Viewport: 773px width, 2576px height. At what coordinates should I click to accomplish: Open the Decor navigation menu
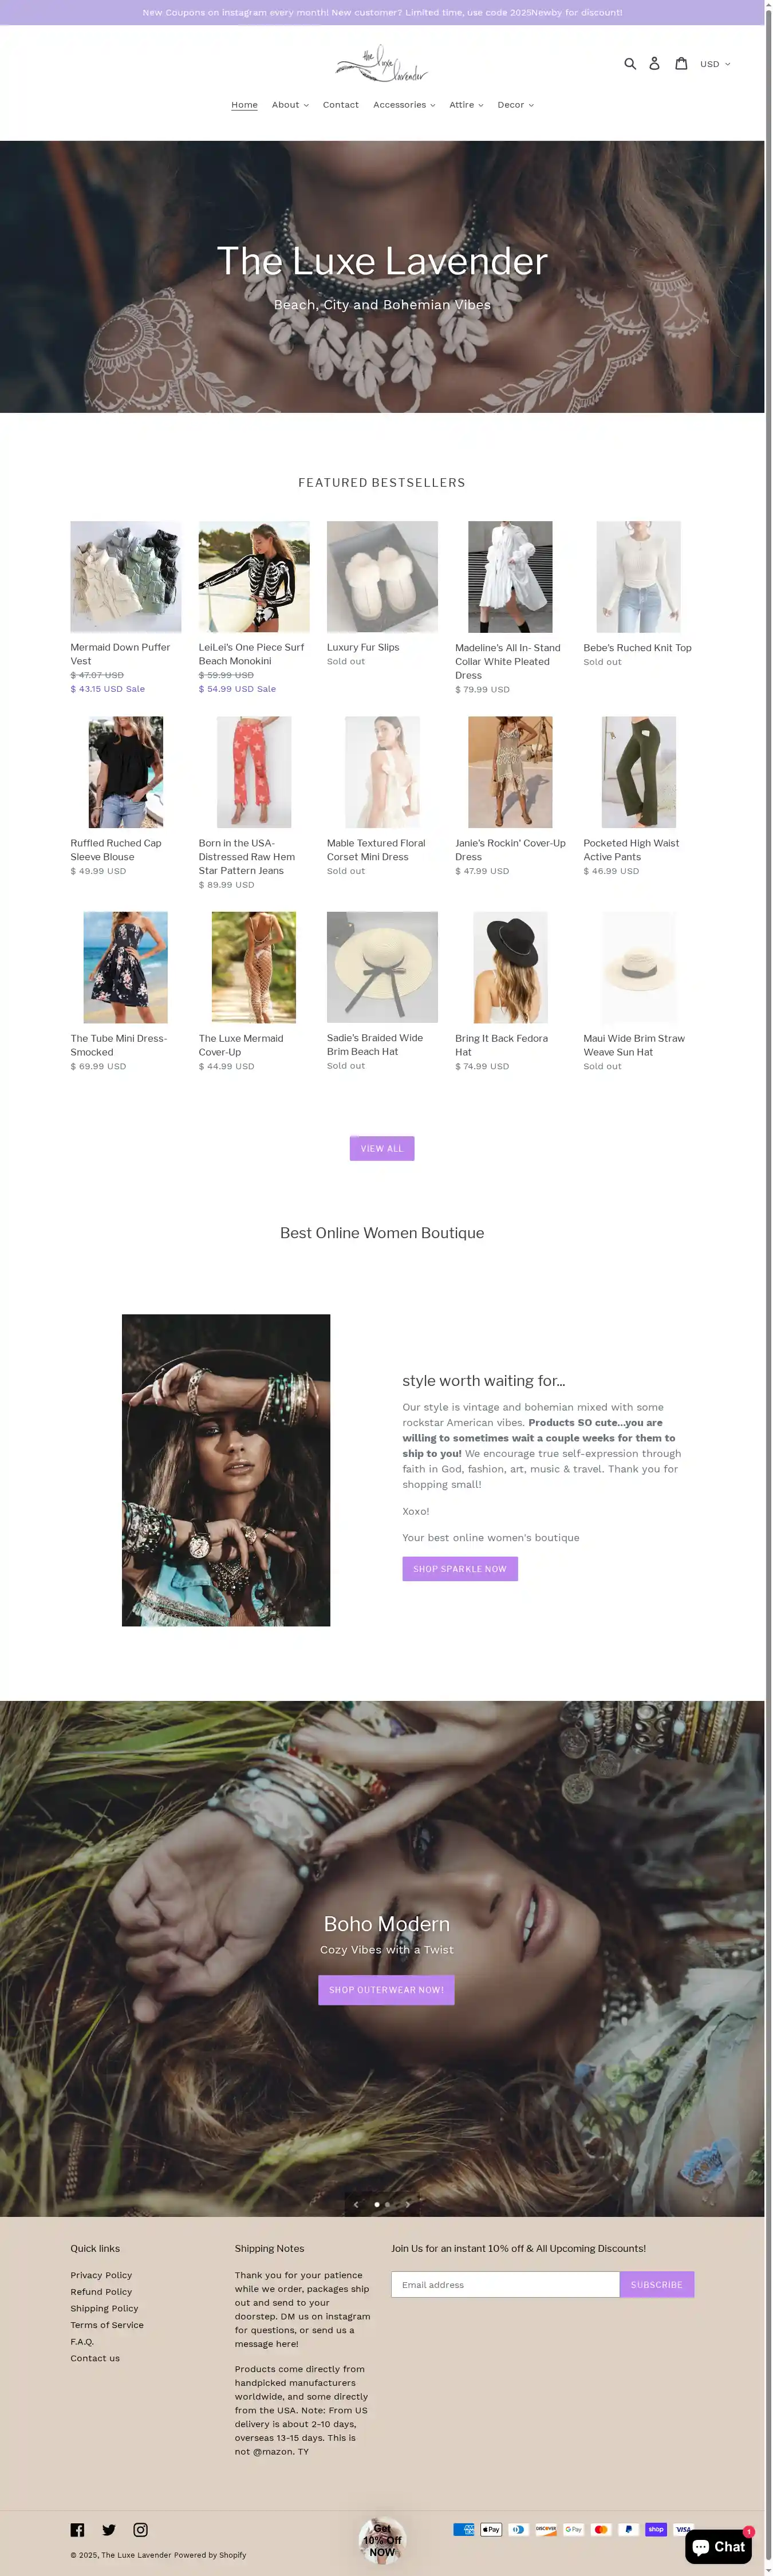[515, 105]
